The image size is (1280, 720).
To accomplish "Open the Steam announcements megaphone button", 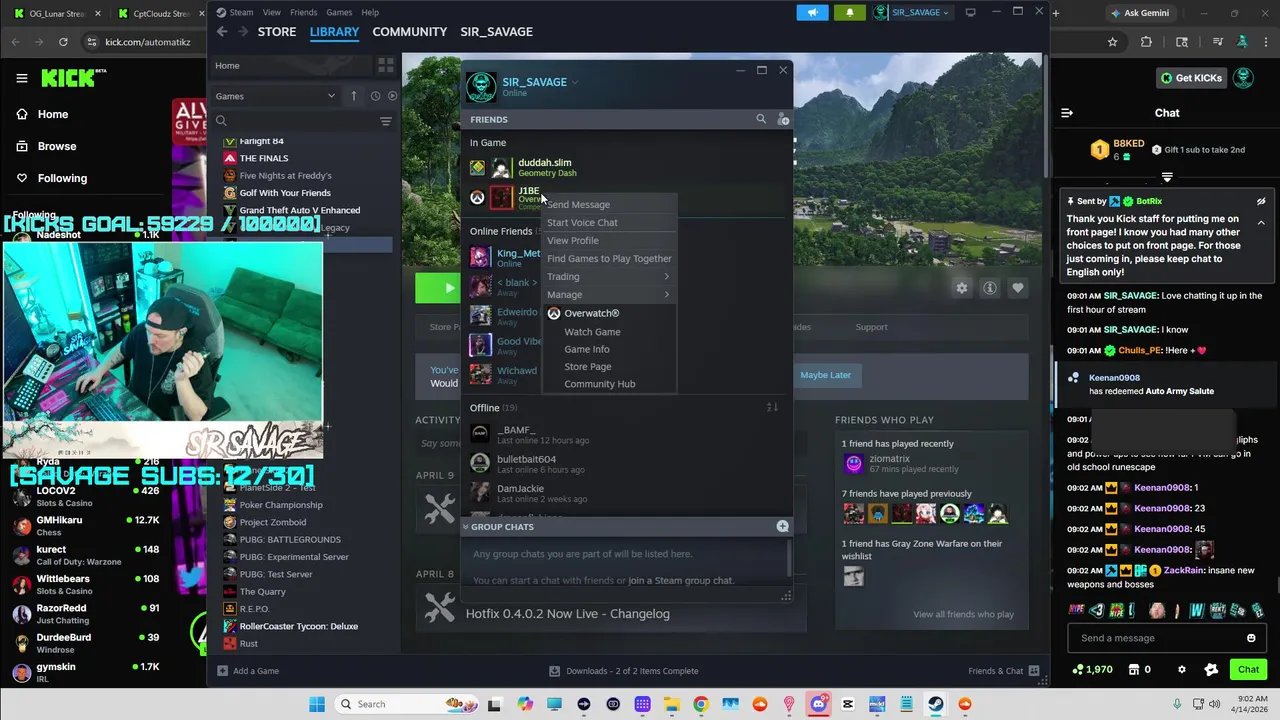I will [812, 12].
